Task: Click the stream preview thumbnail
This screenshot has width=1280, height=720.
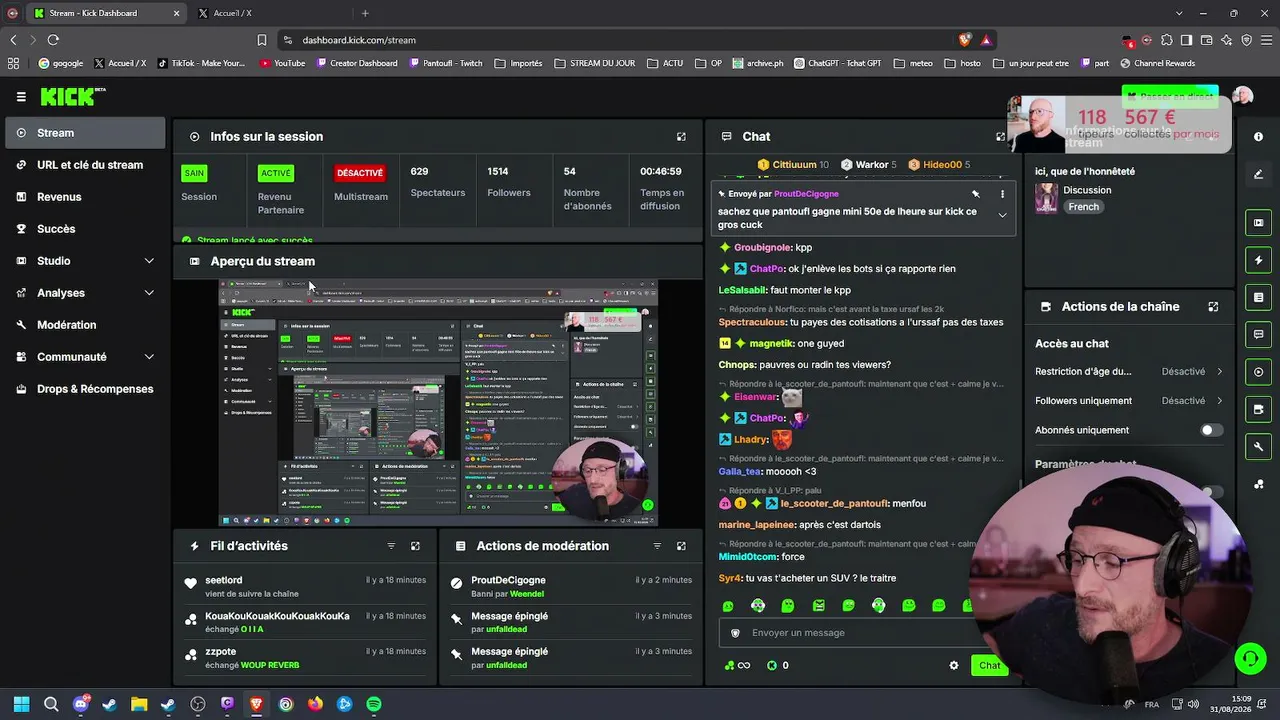Action: (438, 402)
